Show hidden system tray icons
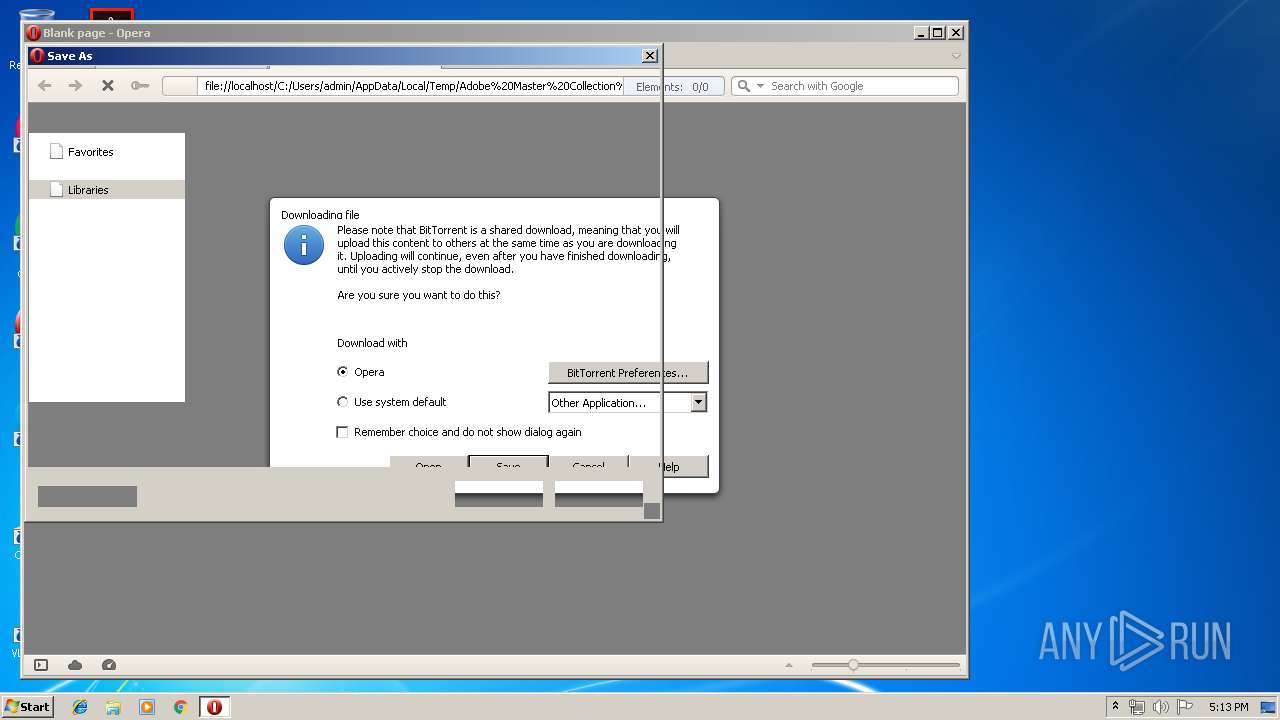1280x720 pixels. pos(1115,707)
